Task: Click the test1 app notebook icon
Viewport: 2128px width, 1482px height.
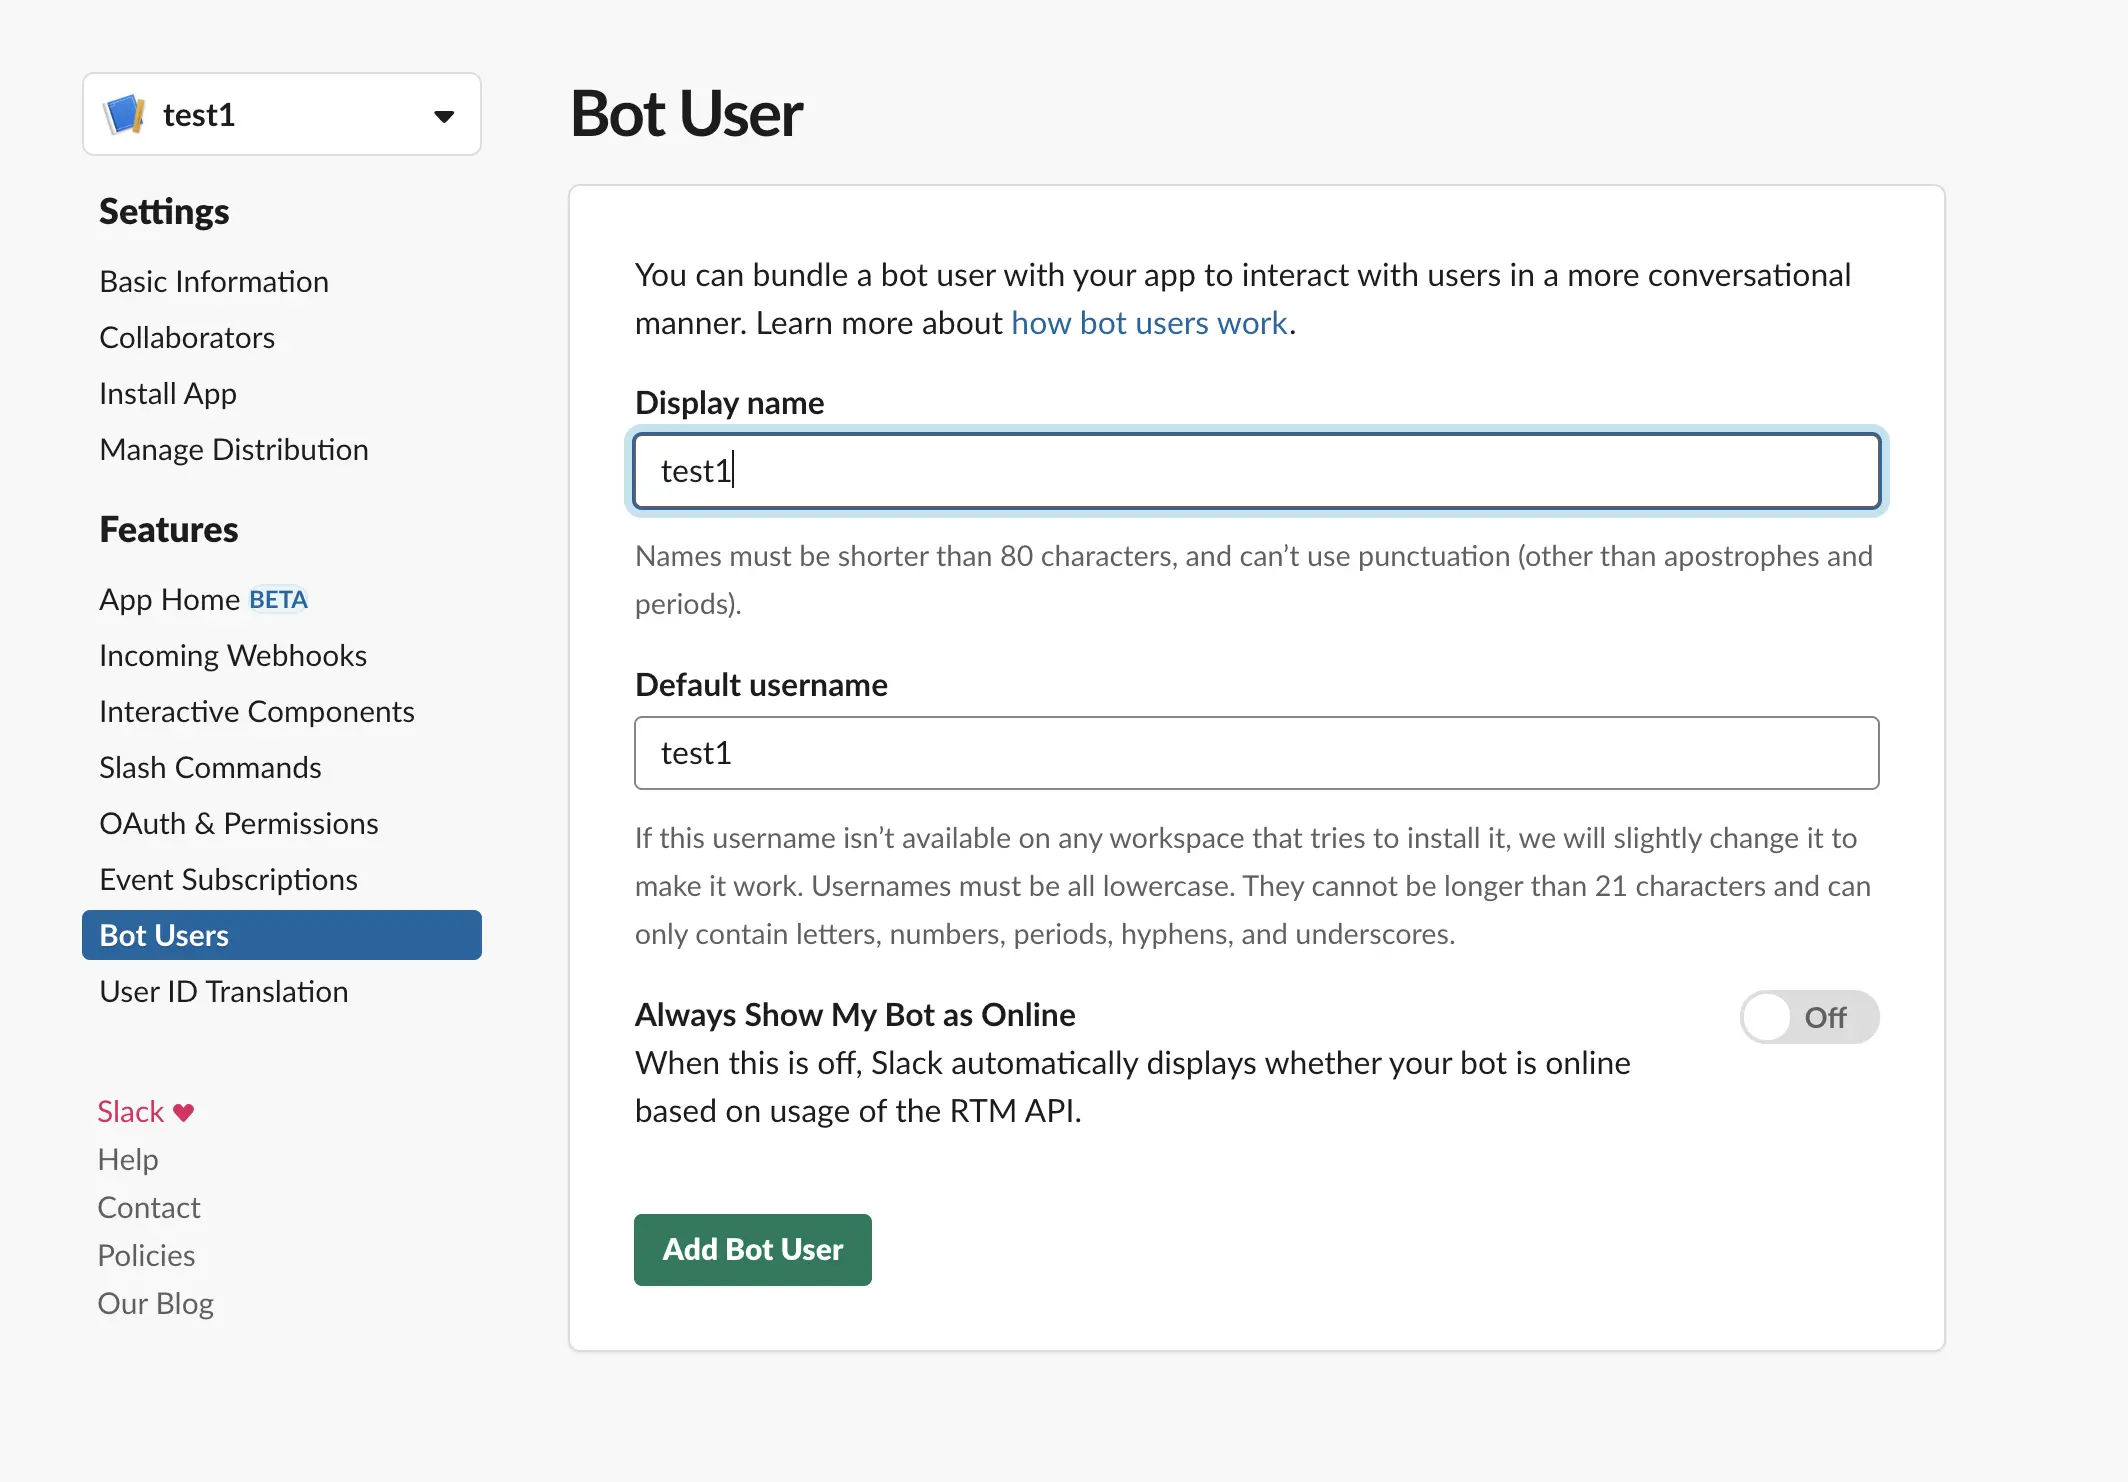Action: point(125,114)
